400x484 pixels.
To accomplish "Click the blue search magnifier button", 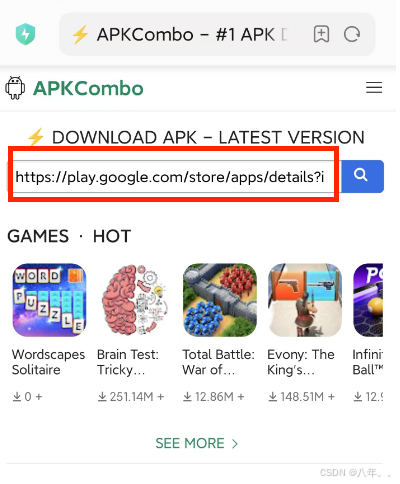I will pos(362,176).
